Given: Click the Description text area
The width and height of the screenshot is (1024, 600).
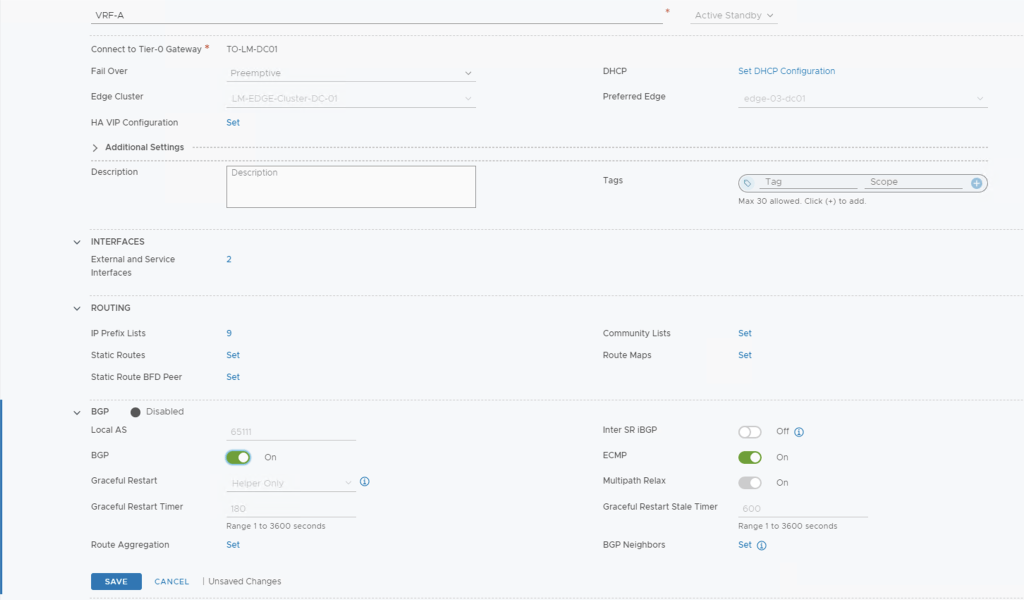Looking at the screenshot, I should pos(350,187).
